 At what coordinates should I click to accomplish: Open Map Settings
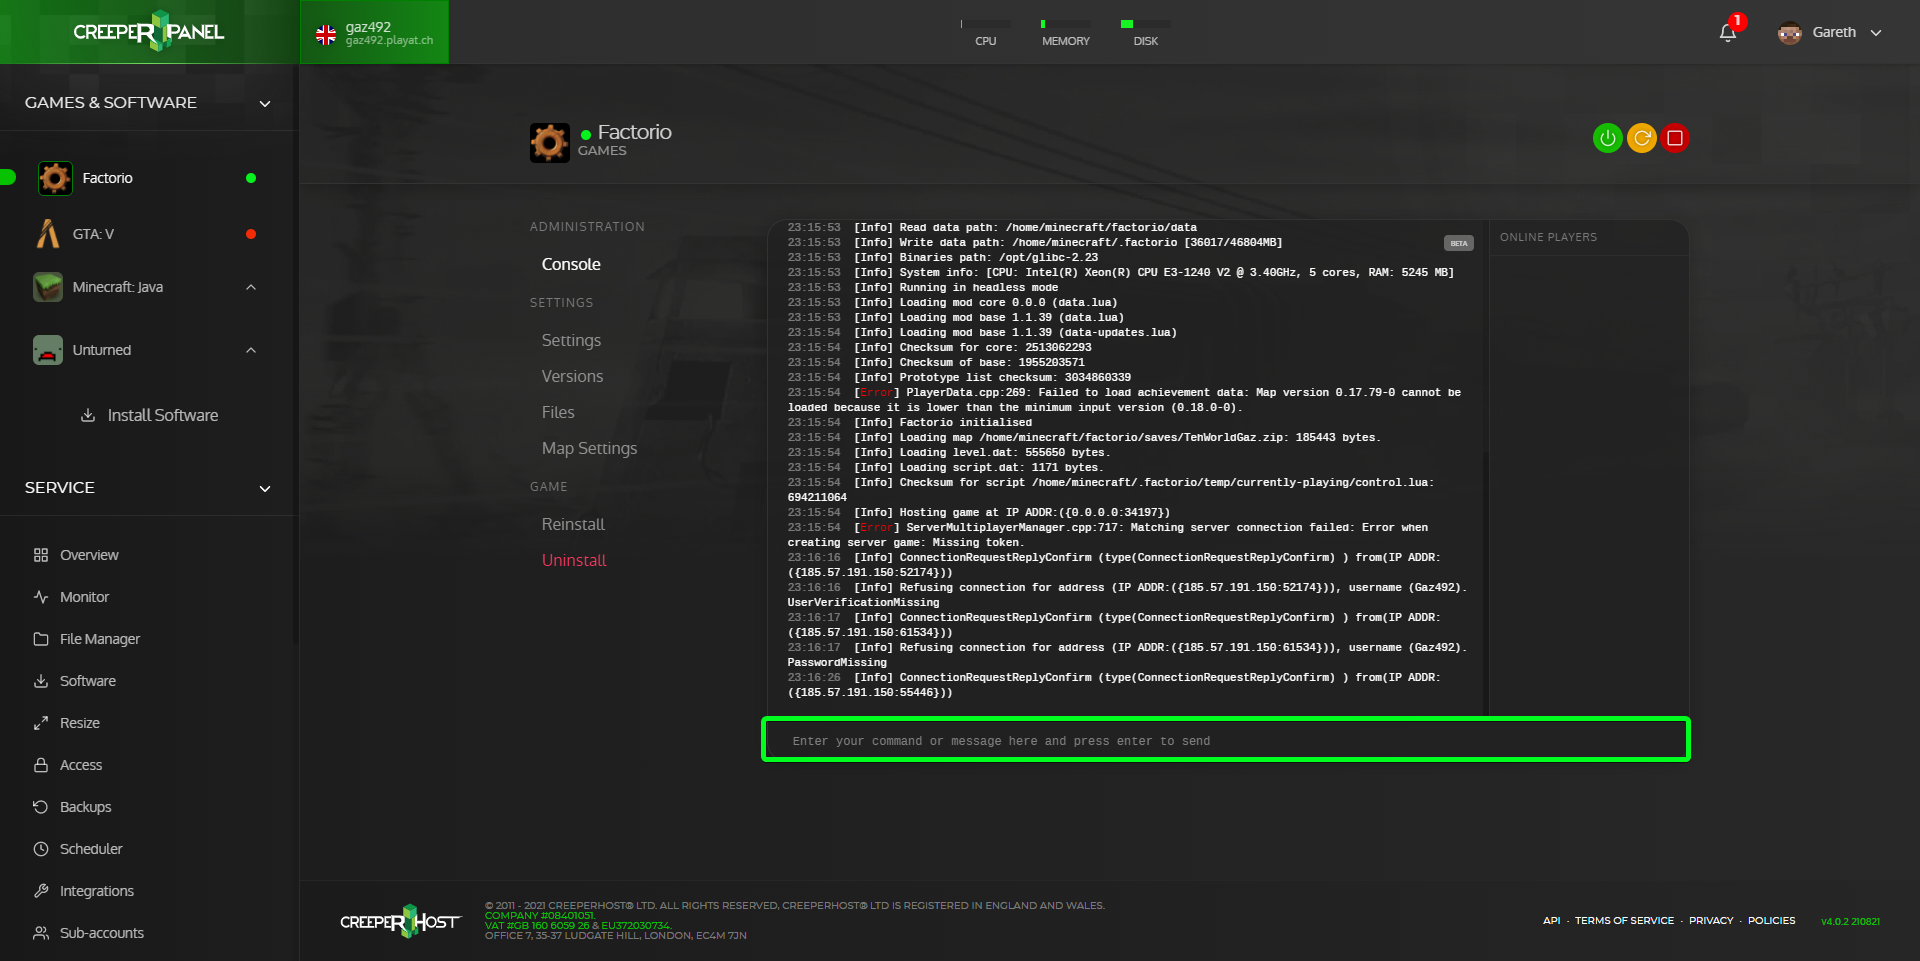[589, 448]
